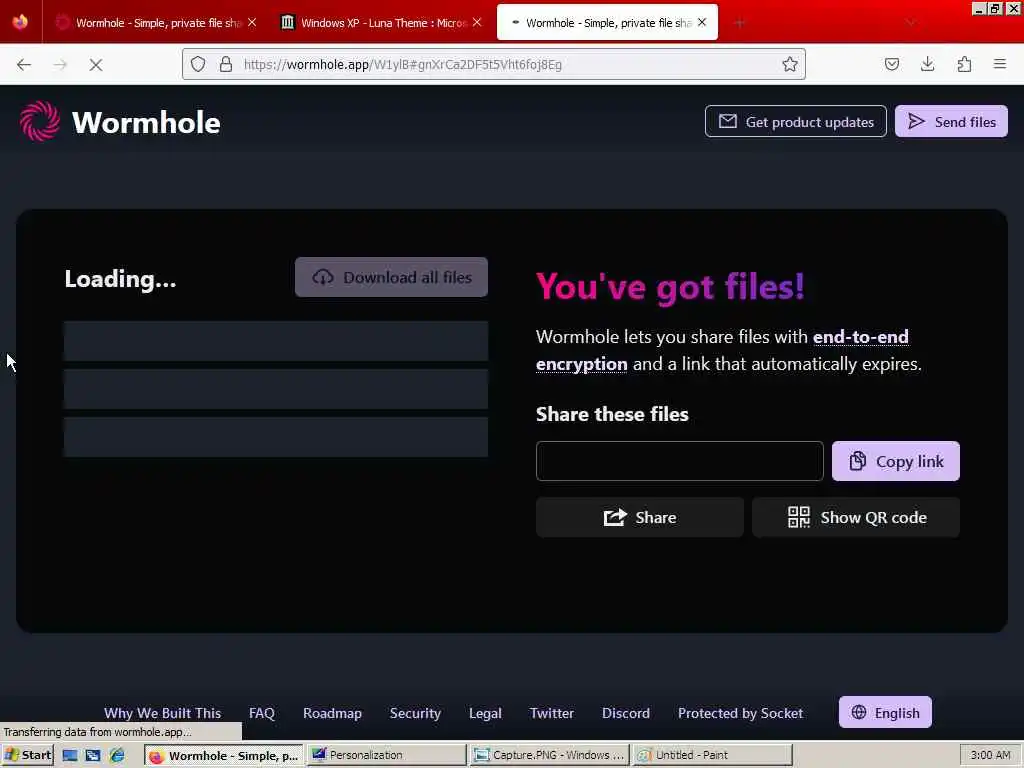Screen dimensions: 1024x768
Task: Switch to Capture.PNG taskbar window
Action: [549, 756]
